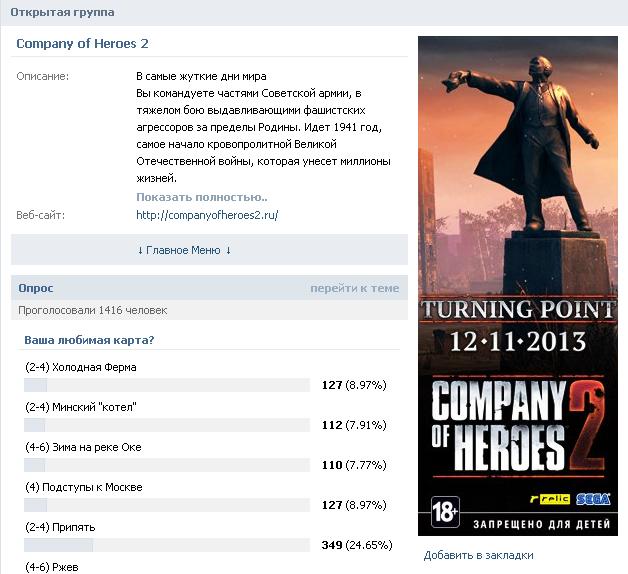Follow the перейти к теме link
The image size is (628, 574).
click(354, 288)
